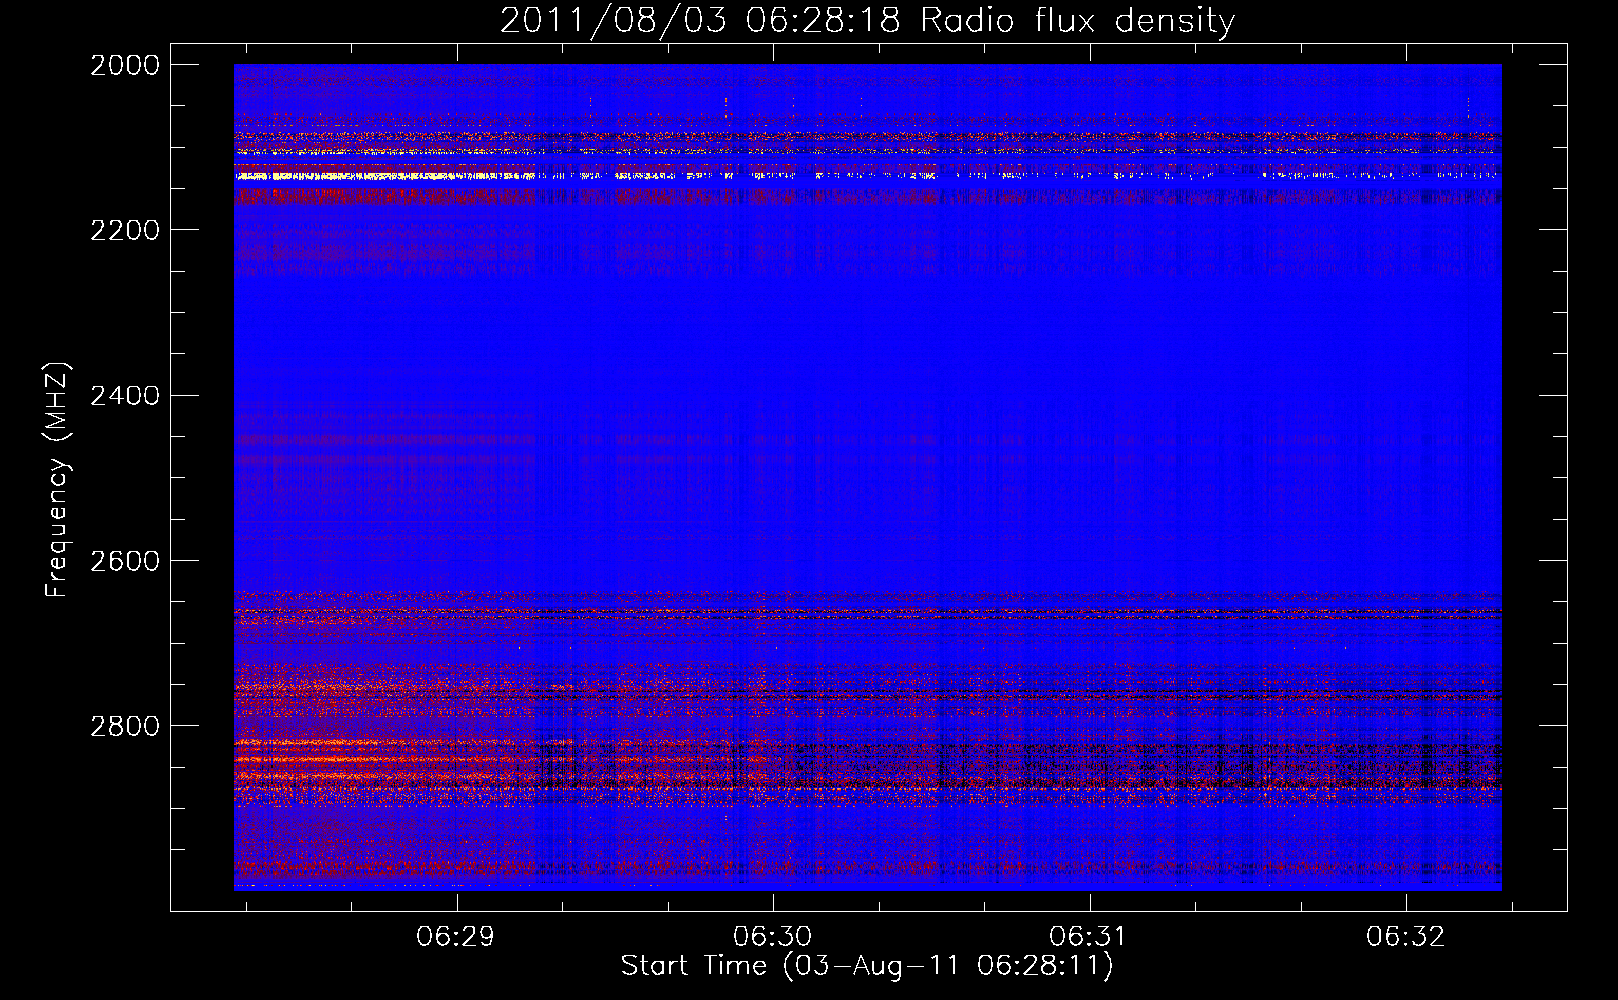This screenshot has width=1618, height=1000.
Task: Click the 2400 frequency tick label
Action: tap(125, 396)
